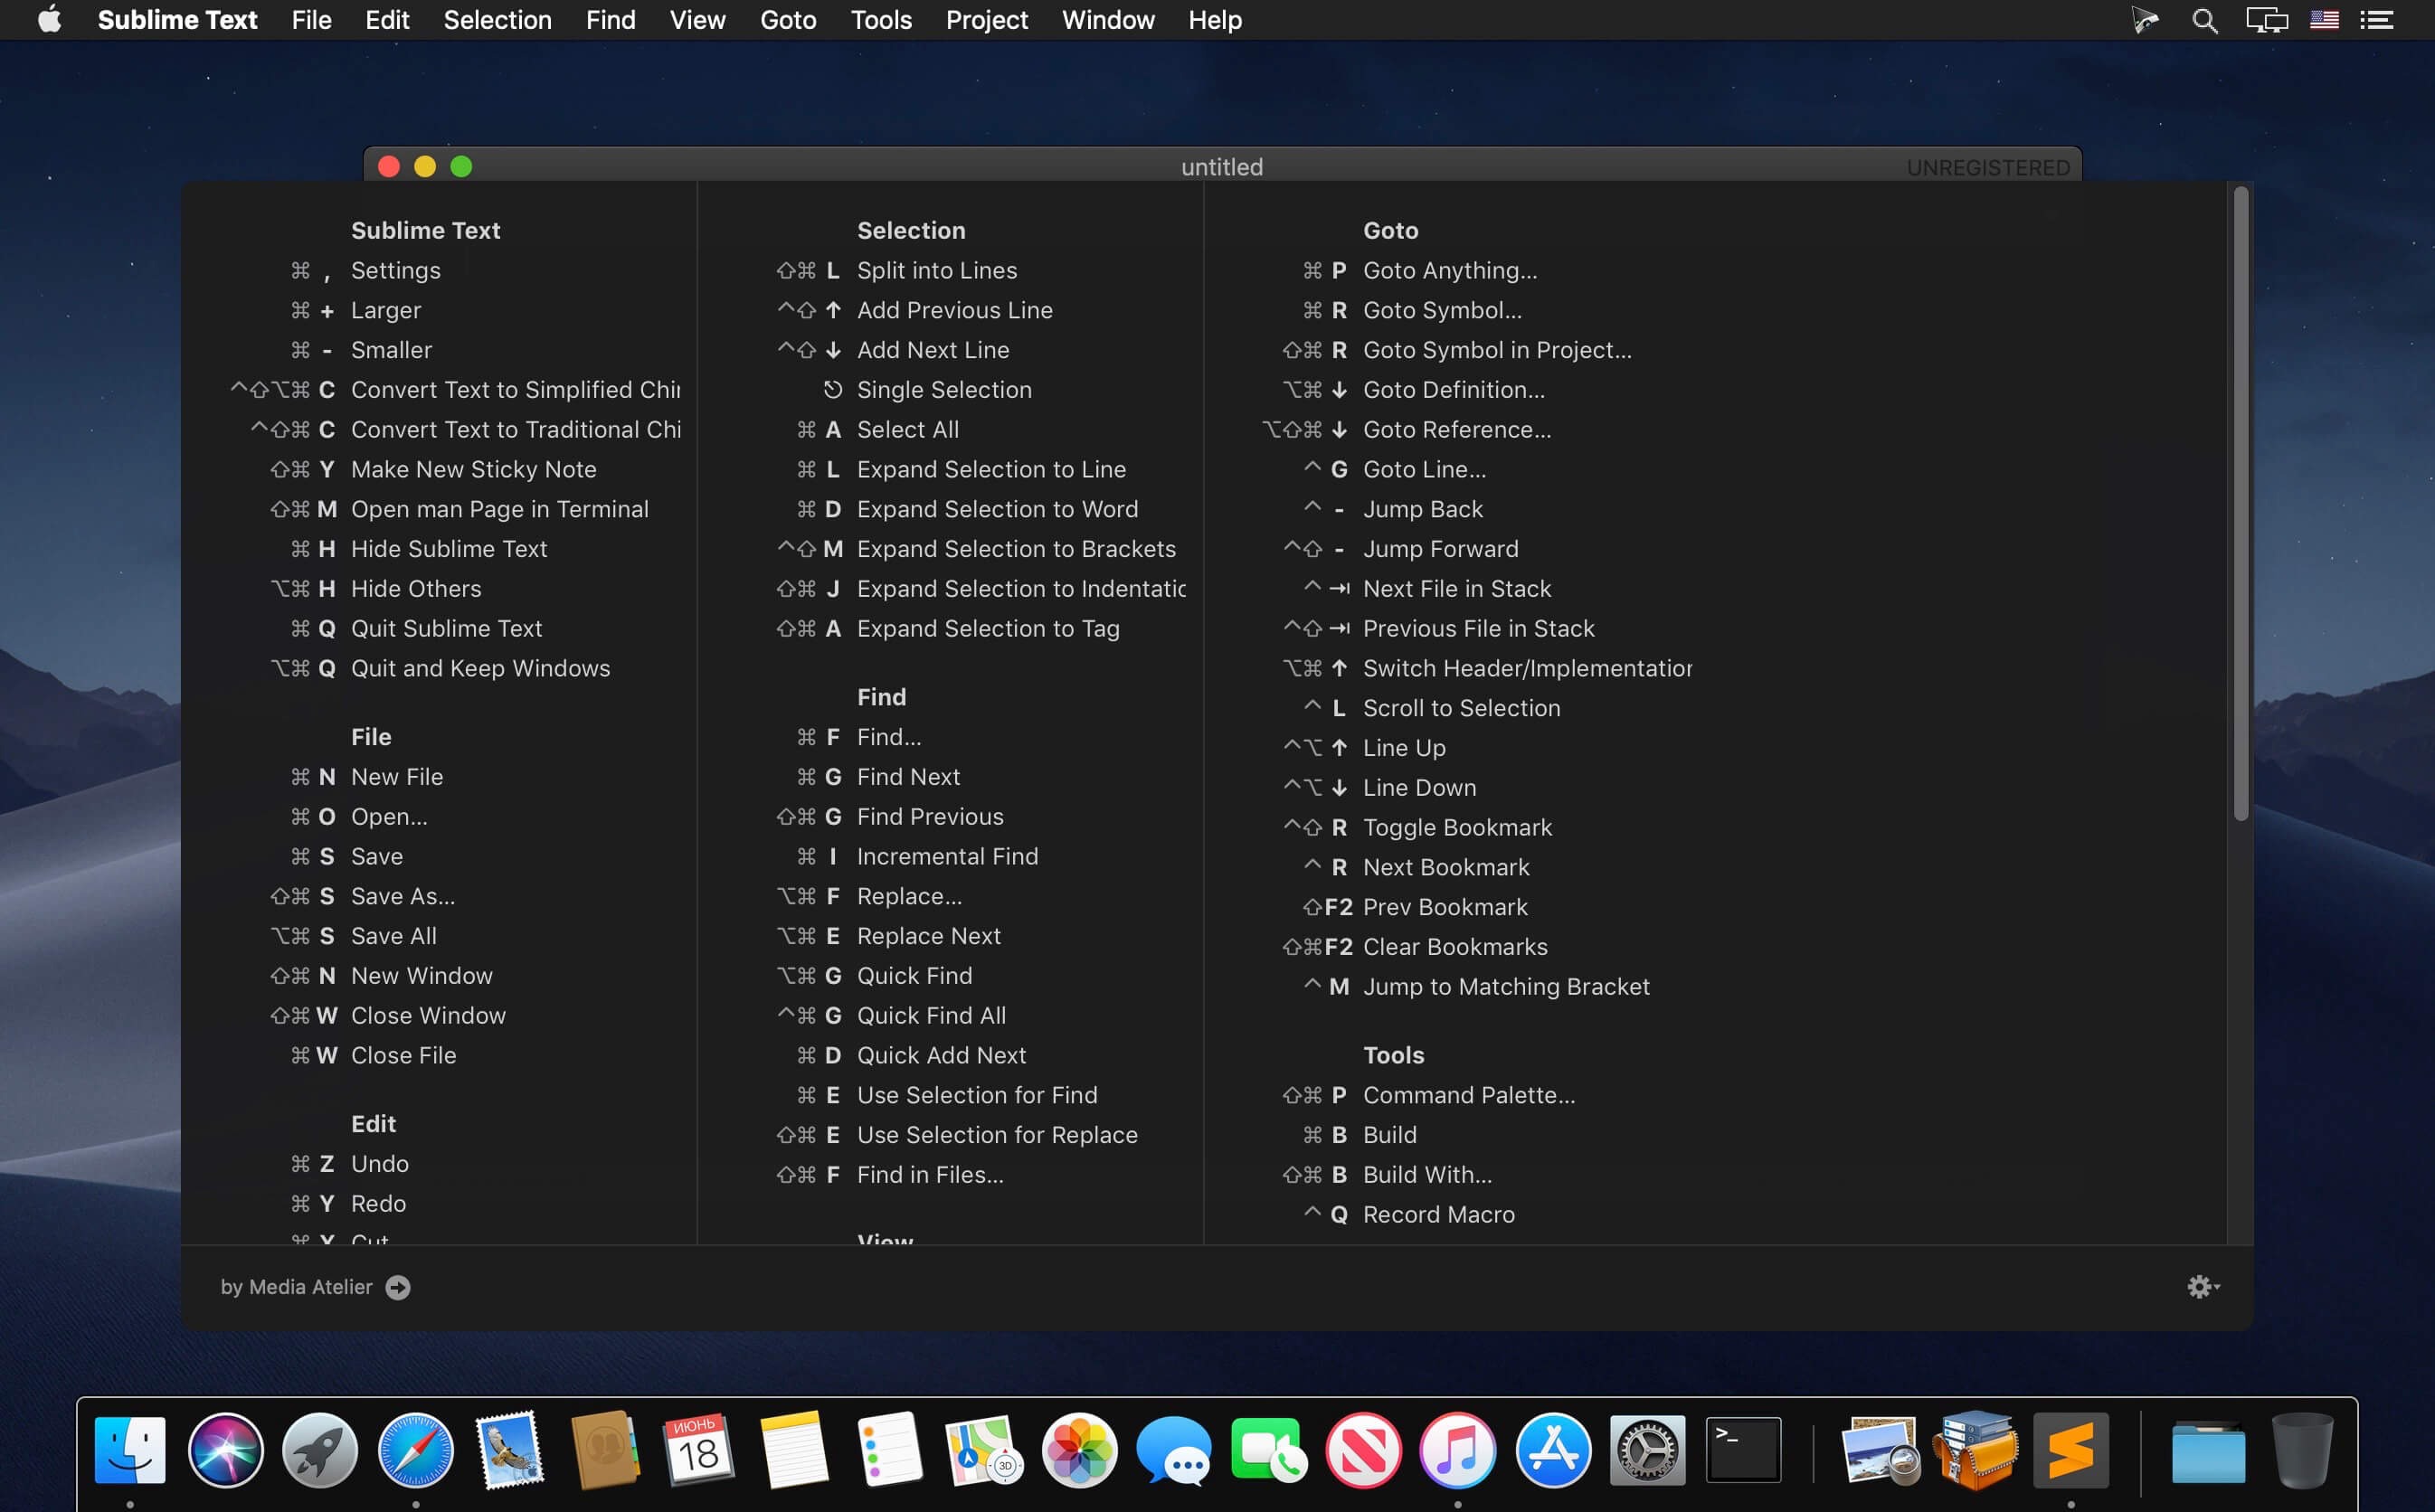2435x1512 pixels.
Task: Click 'Expand Selection to Tag' entry
Action: point(987,628)
